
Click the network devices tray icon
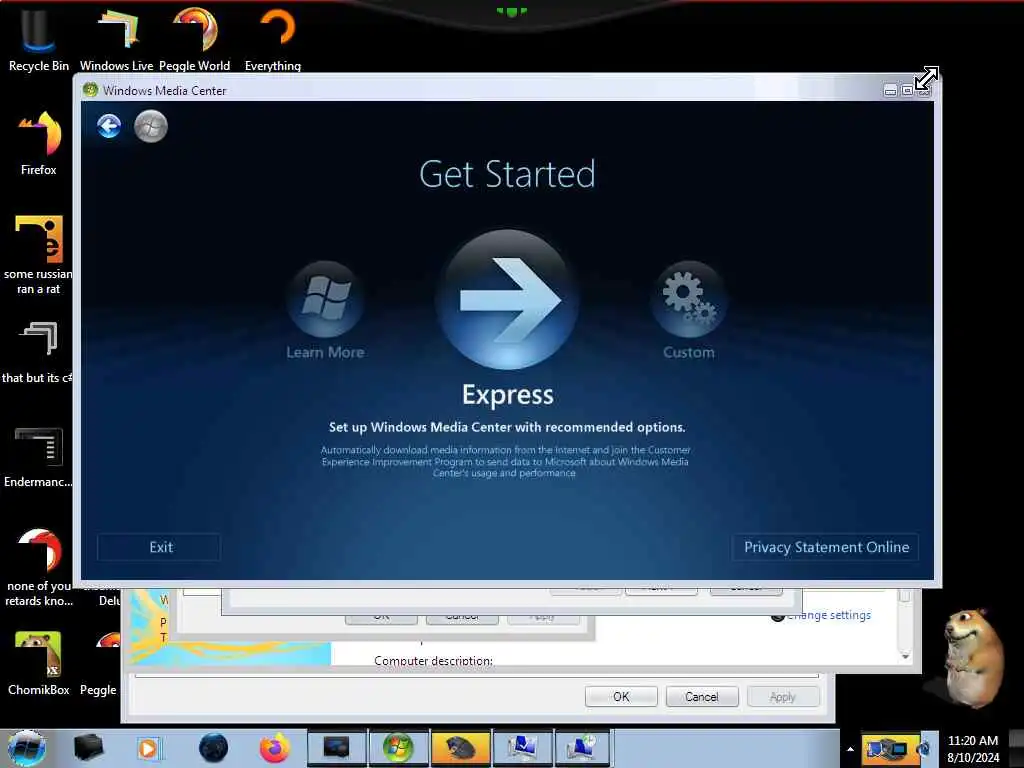coord(891,748)
